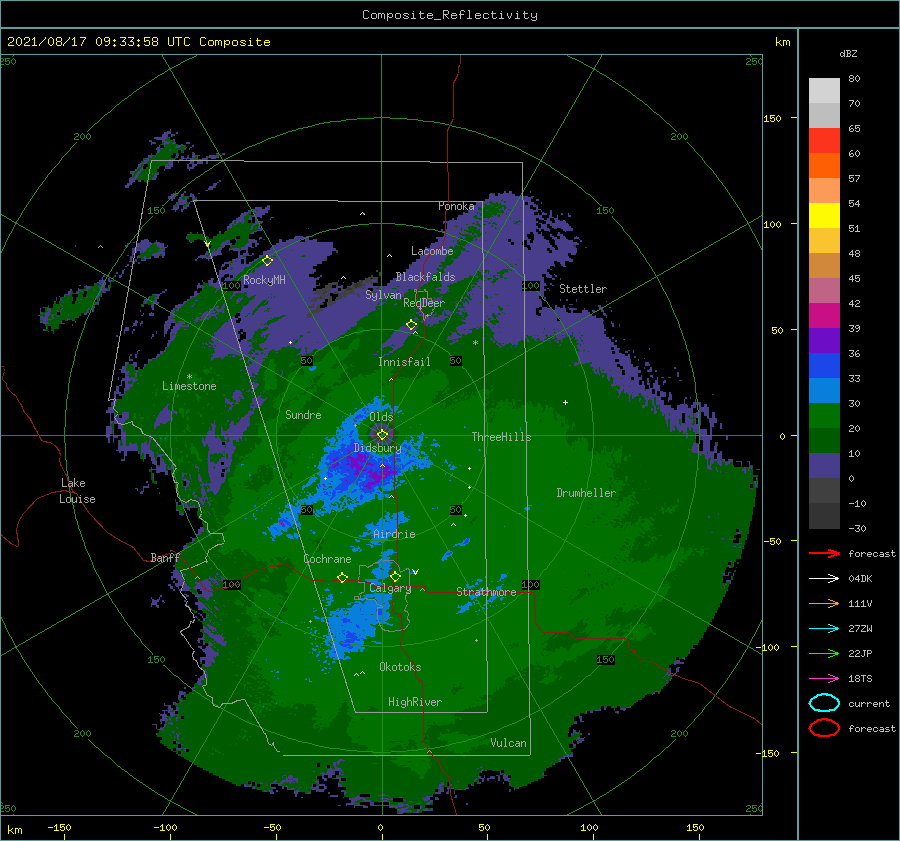Click the asterisk marker above Limestone
900x841 pixels.
[x=189, y=377]
